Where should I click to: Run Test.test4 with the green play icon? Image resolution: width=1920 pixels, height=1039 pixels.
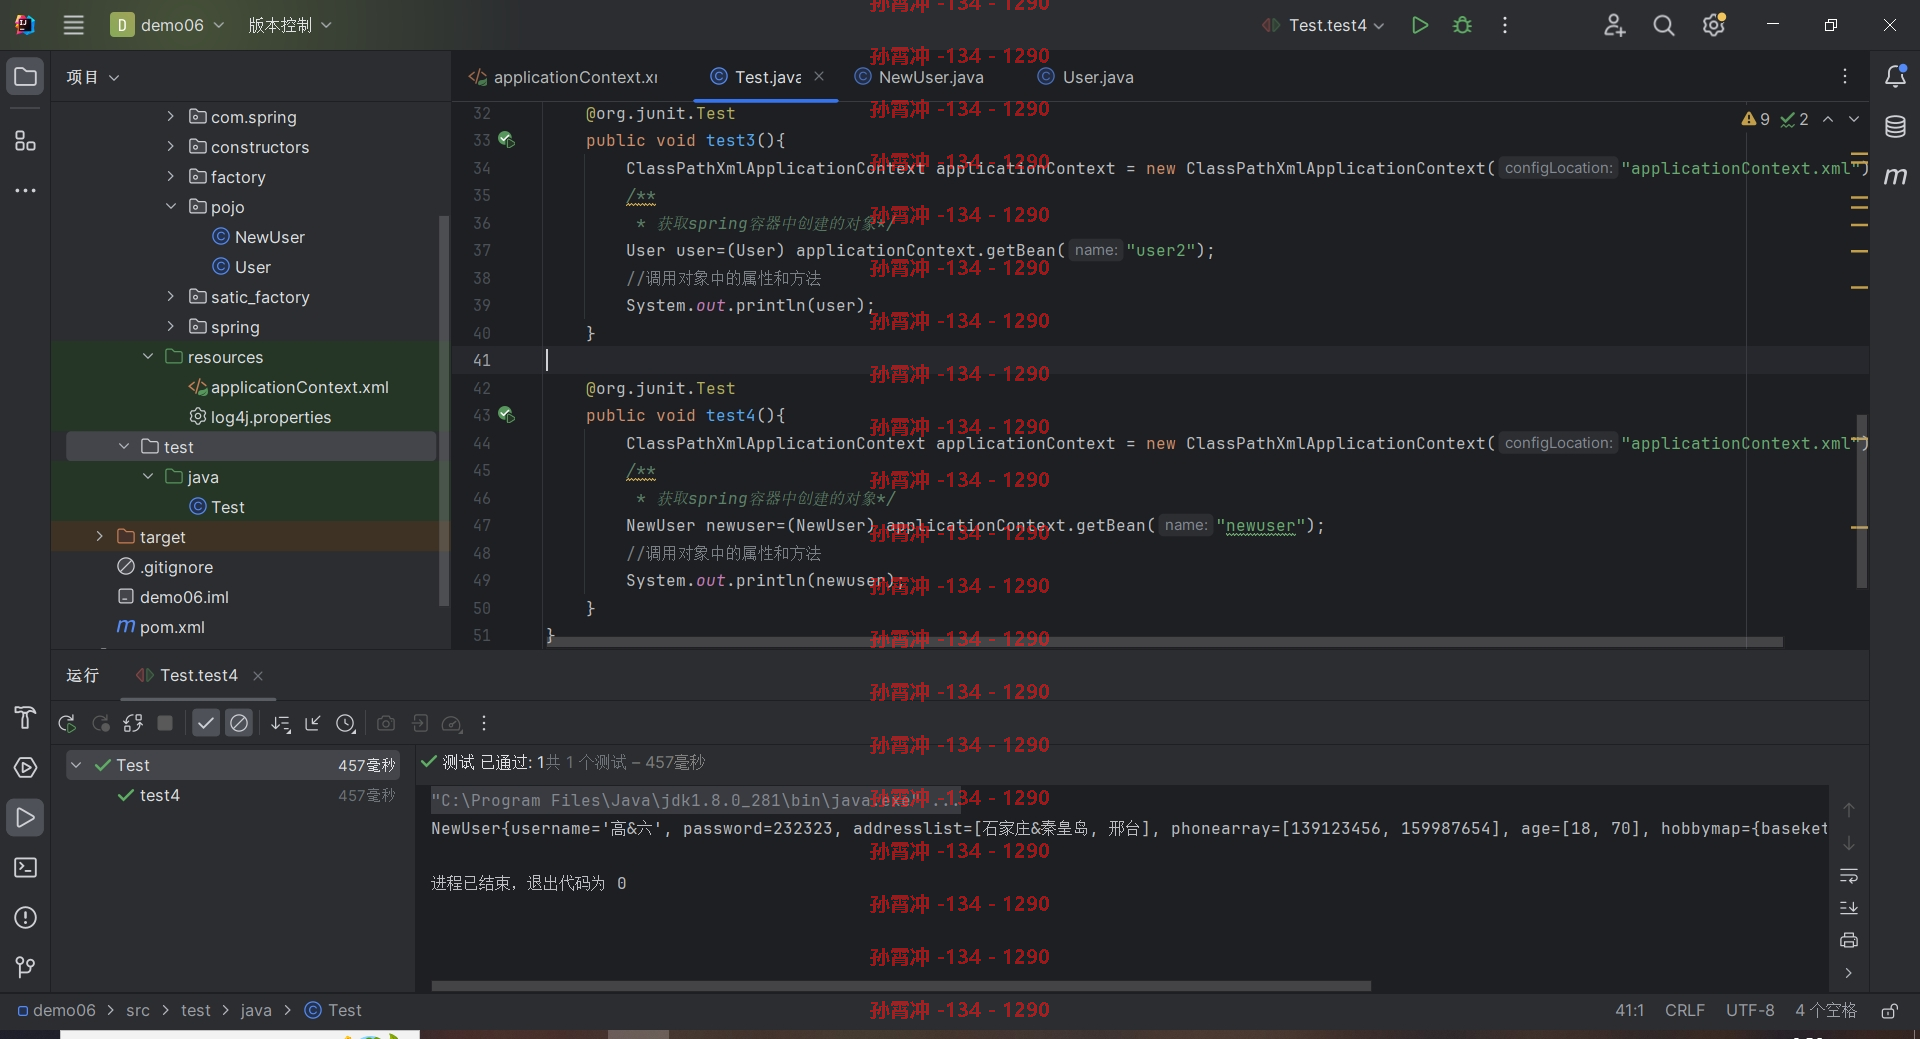[1419, 25]
